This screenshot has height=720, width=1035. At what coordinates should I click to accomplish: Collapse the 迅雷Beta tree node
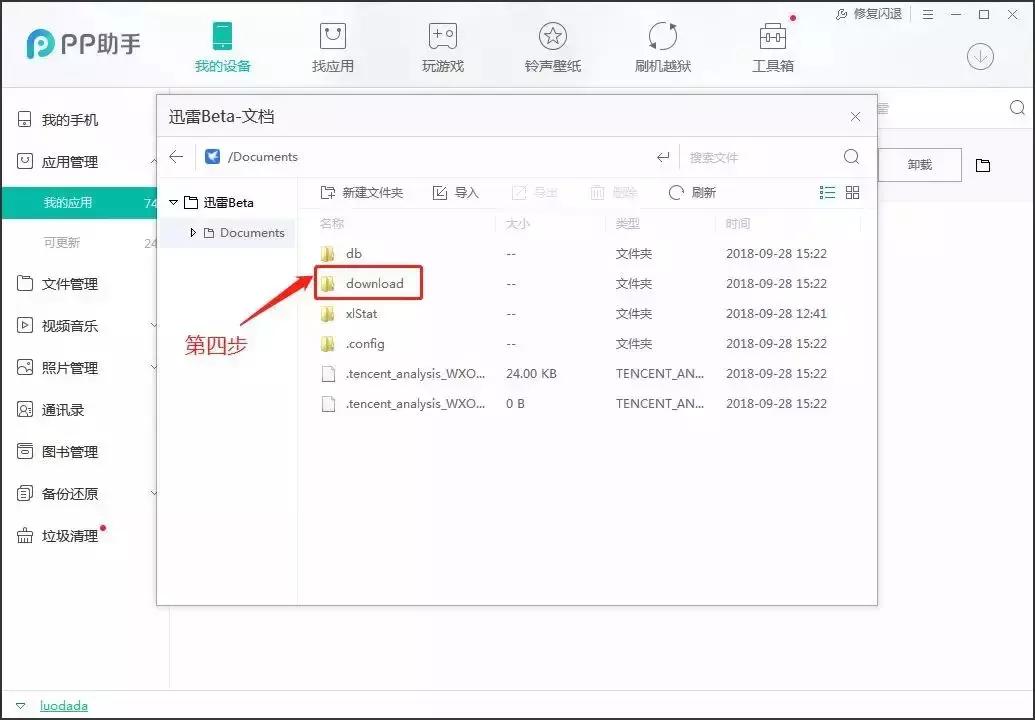(176, 202)
